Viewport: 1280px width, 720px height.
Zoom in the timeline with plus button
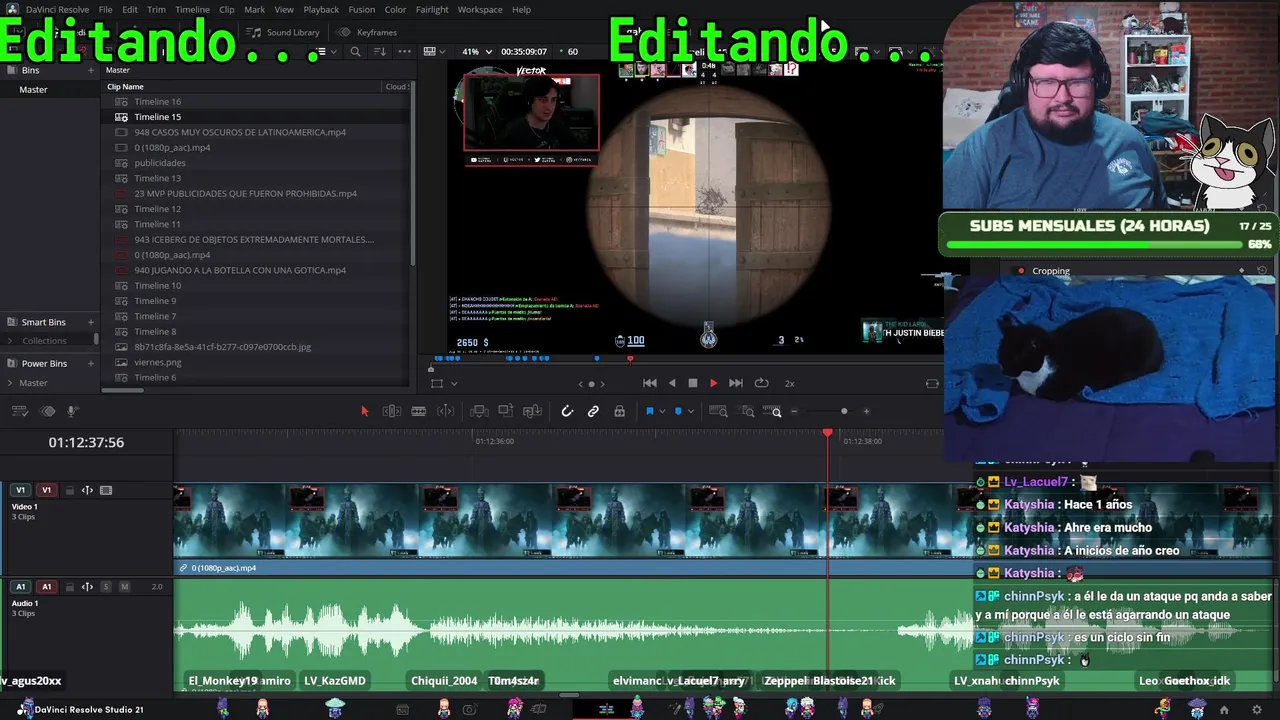866,411
